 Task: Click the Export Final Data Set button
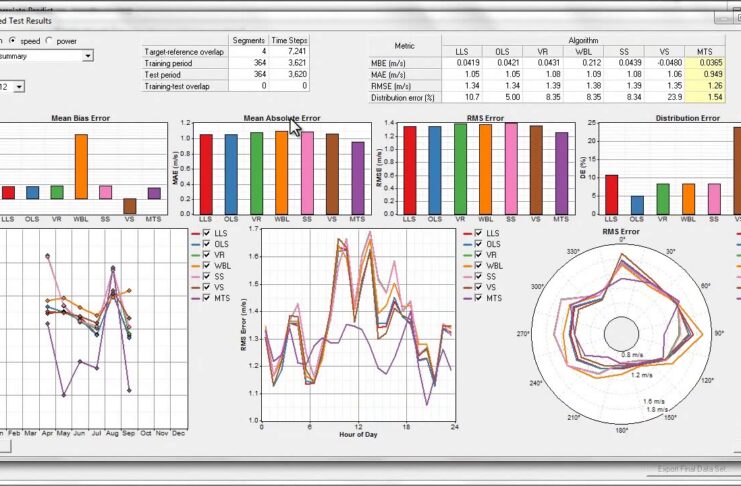pos(691,469)
